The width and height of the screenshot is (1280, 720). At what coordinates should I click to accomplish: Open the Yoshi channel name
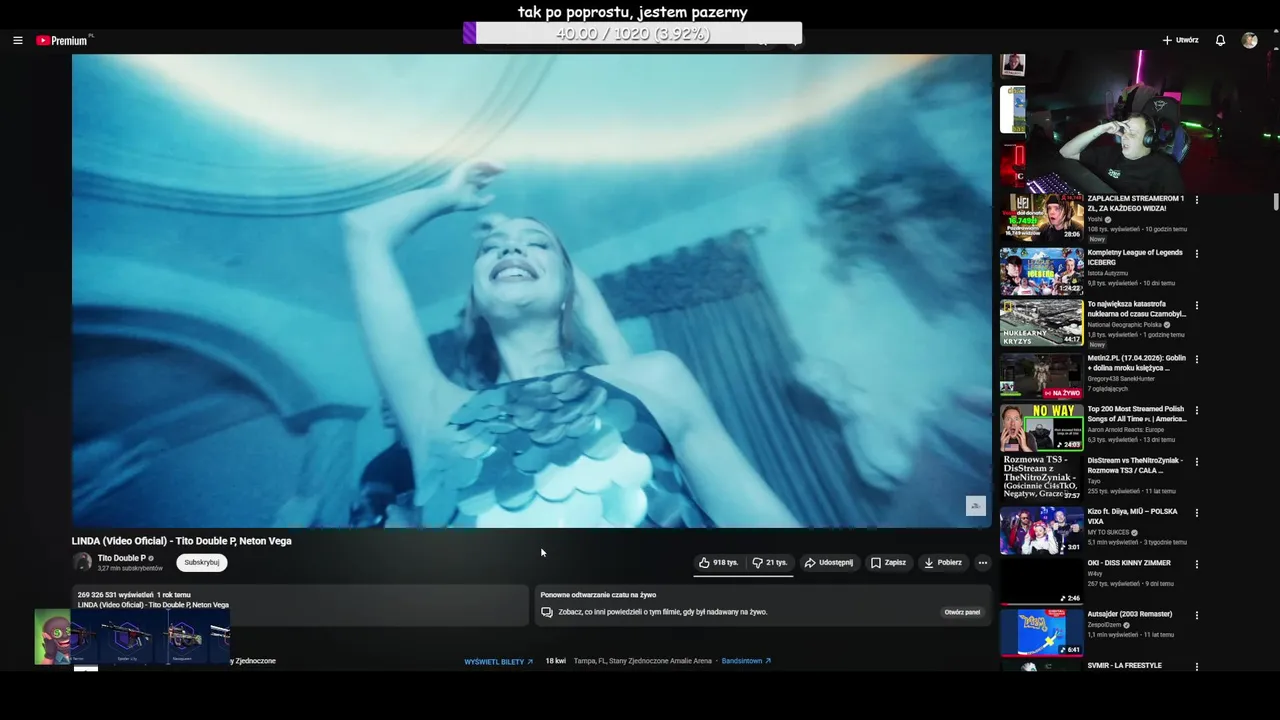pyautogui.click(x=1094, y=219)
